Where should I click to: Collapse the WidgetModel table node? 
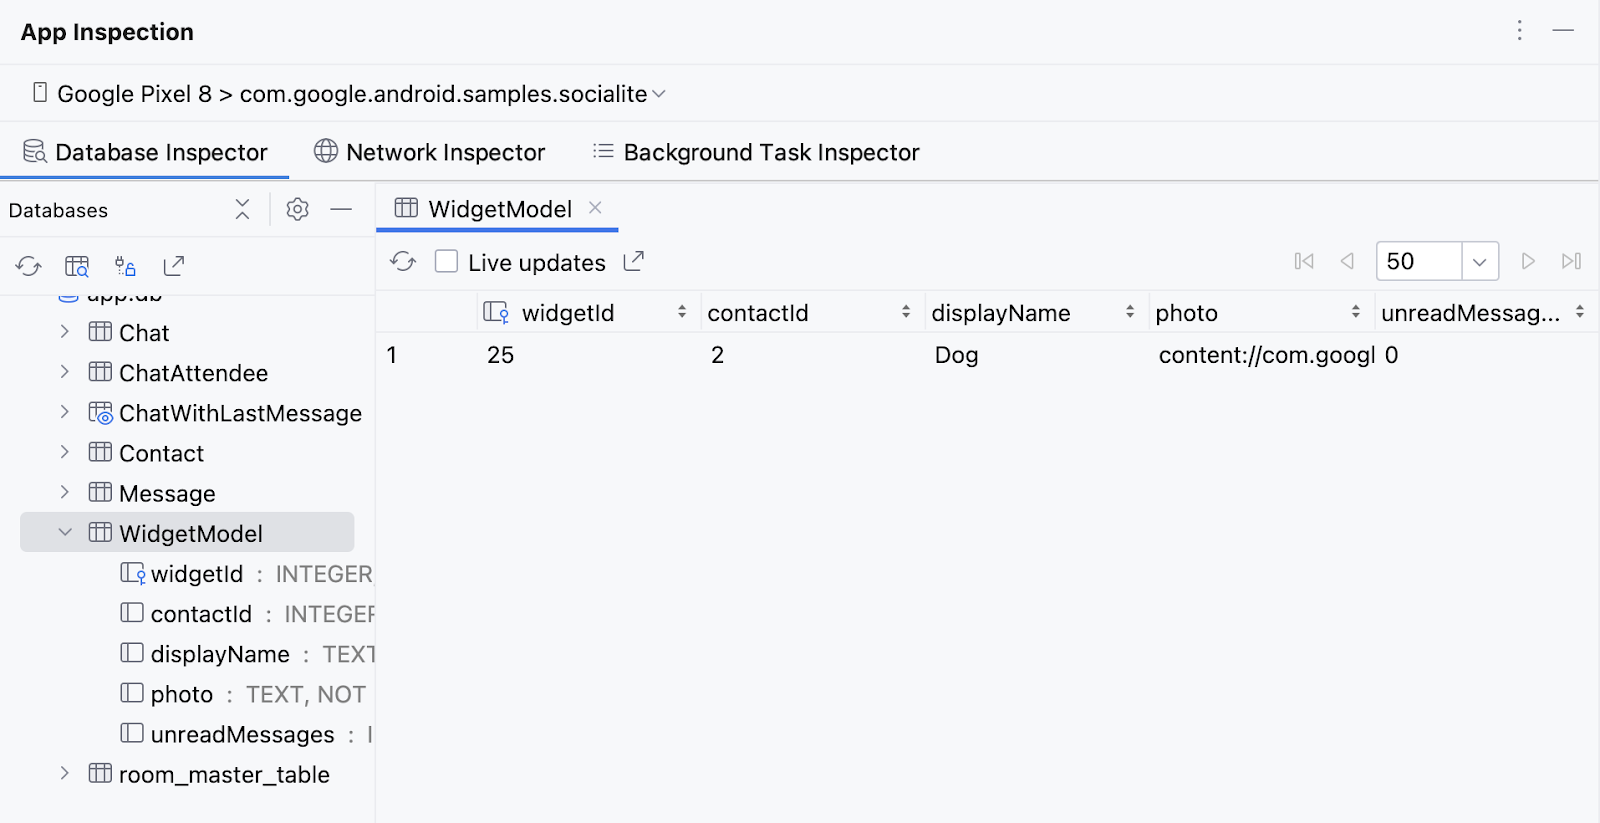point(65,533)
